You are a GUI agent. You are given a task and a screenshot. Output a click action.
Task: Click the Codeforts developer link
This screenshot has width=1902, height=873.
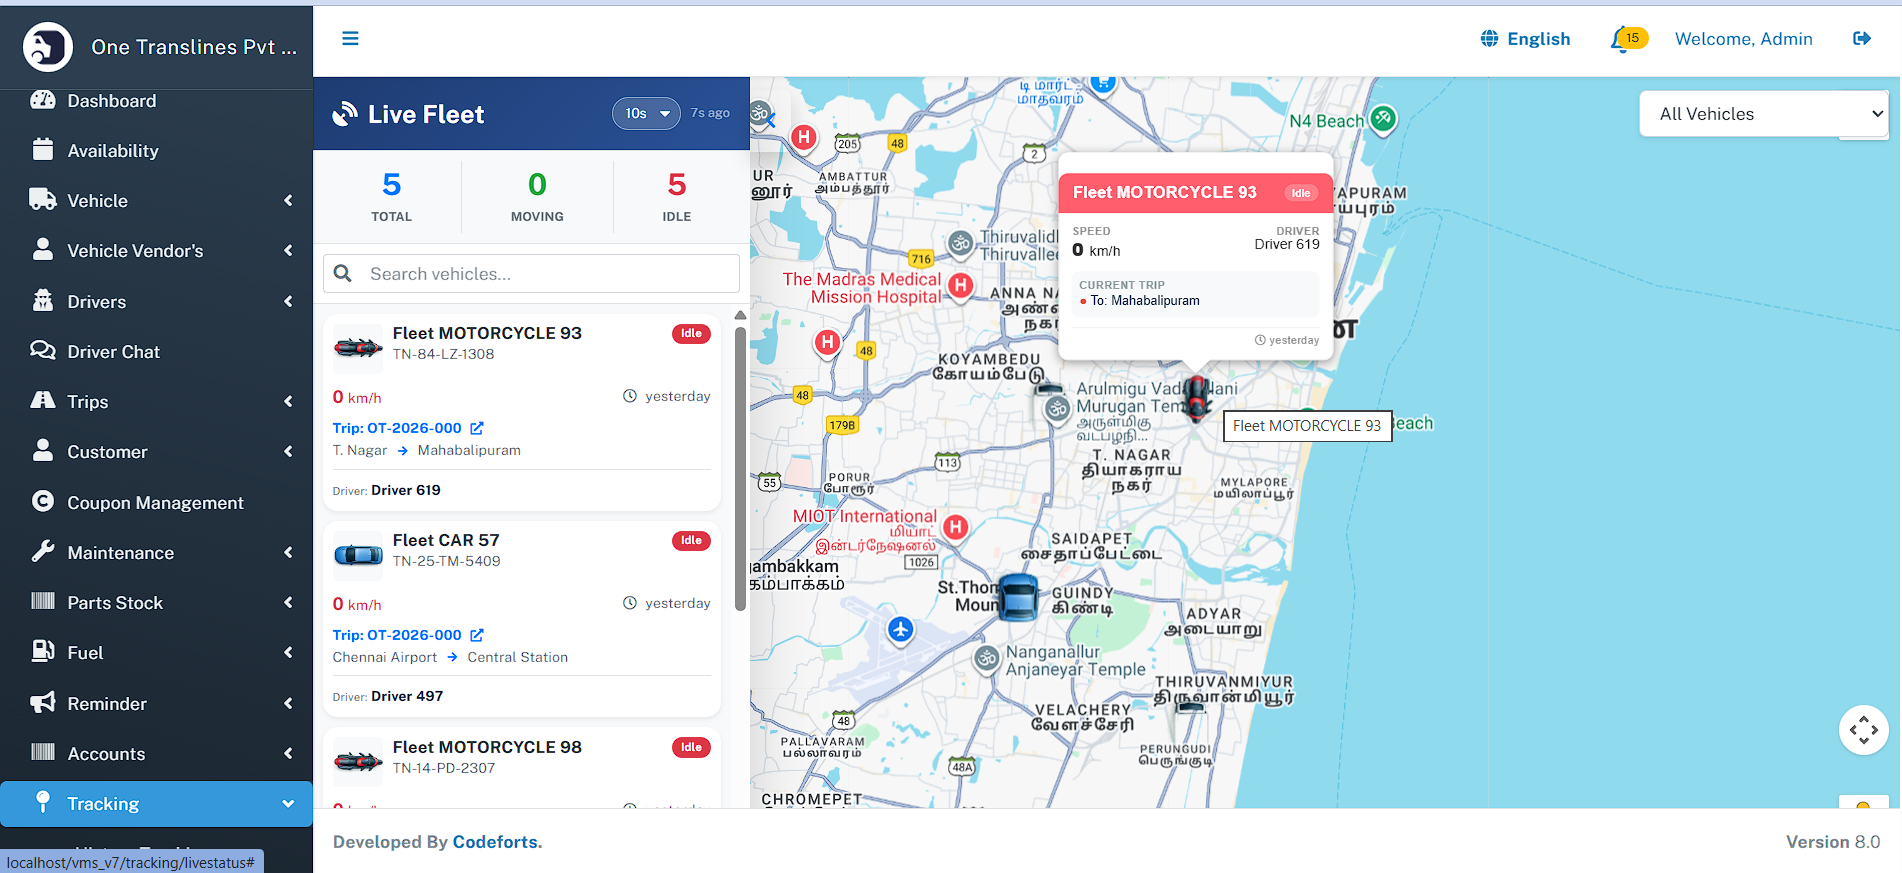(x=495, y=842)
